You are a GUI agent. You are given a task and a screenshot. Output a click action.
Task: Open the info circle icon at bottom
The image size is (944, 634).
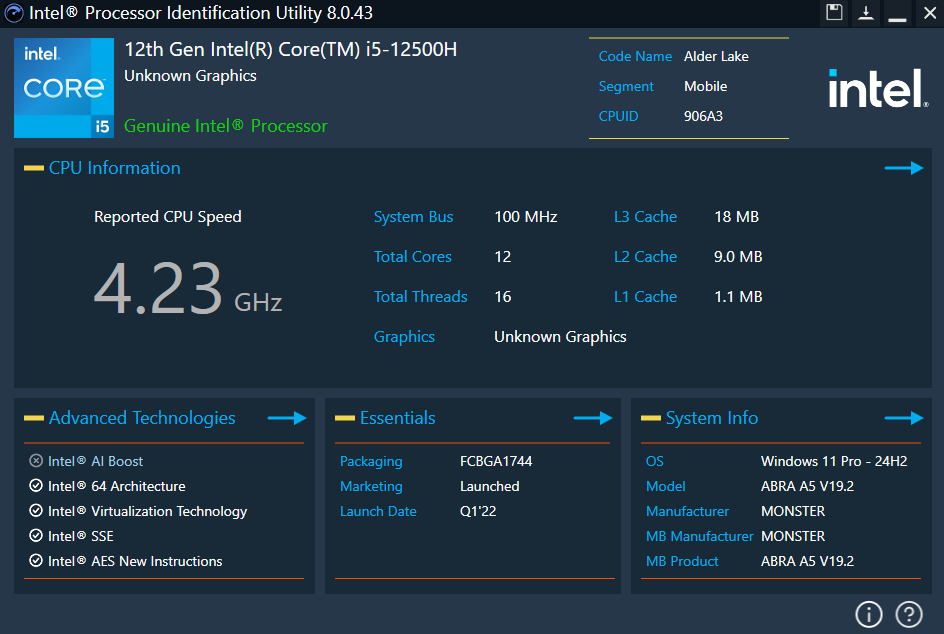click(869, 614)
